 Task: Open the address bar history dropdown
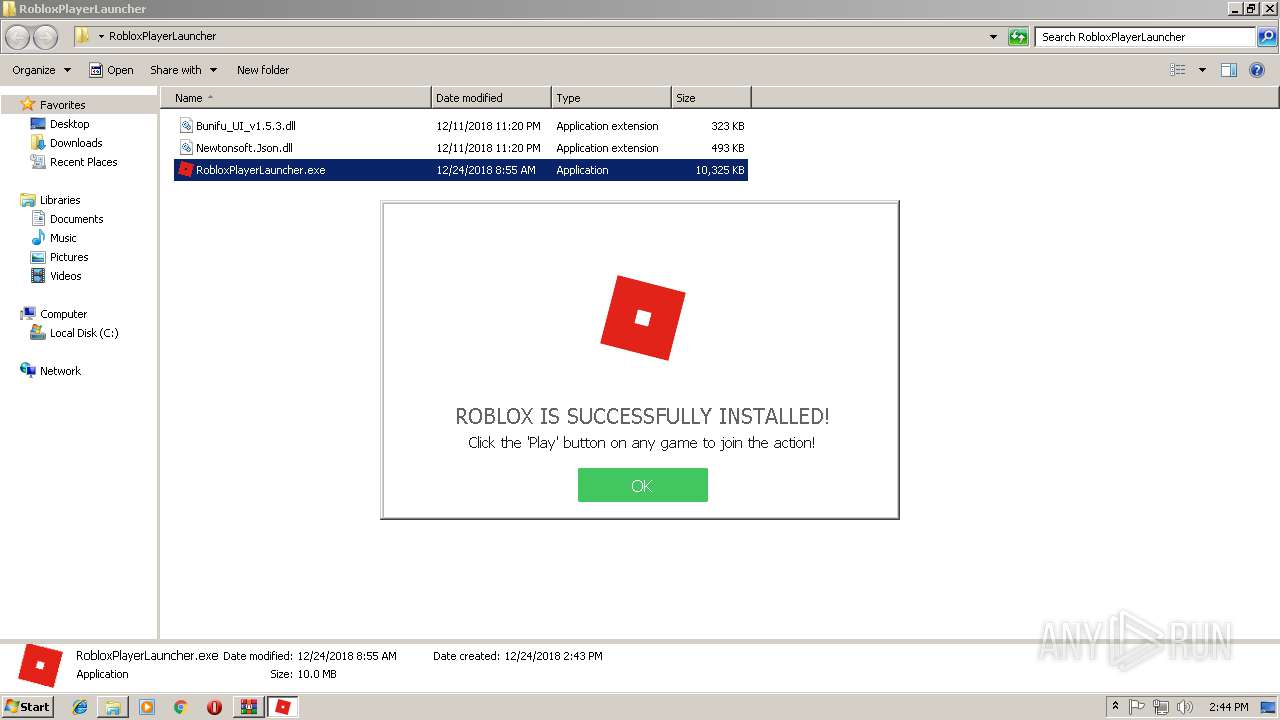[x=993, y=37]
